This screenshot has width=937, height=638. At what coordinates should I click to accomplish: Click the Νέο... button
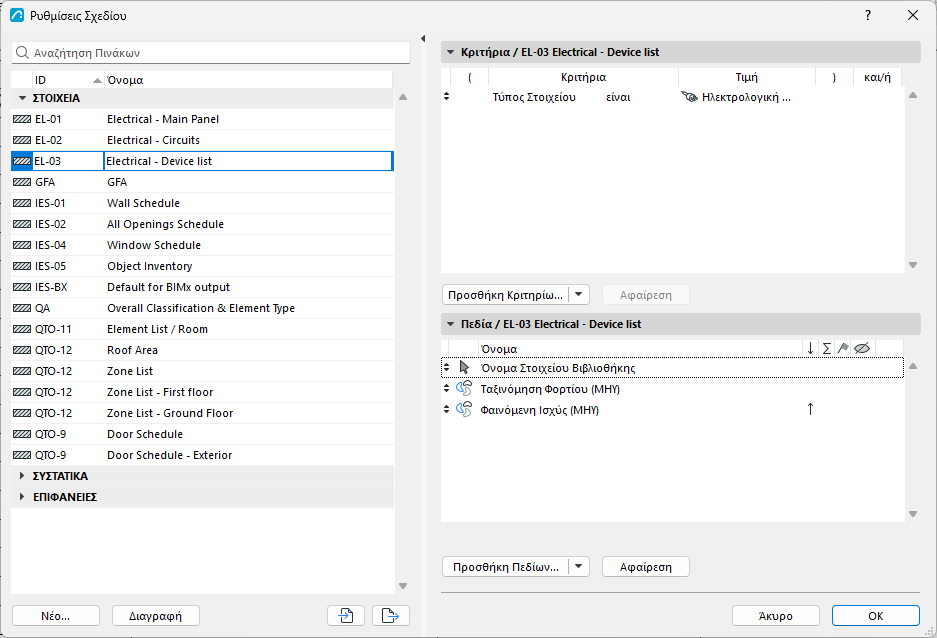pyautogui.click(x=56, y=615)
